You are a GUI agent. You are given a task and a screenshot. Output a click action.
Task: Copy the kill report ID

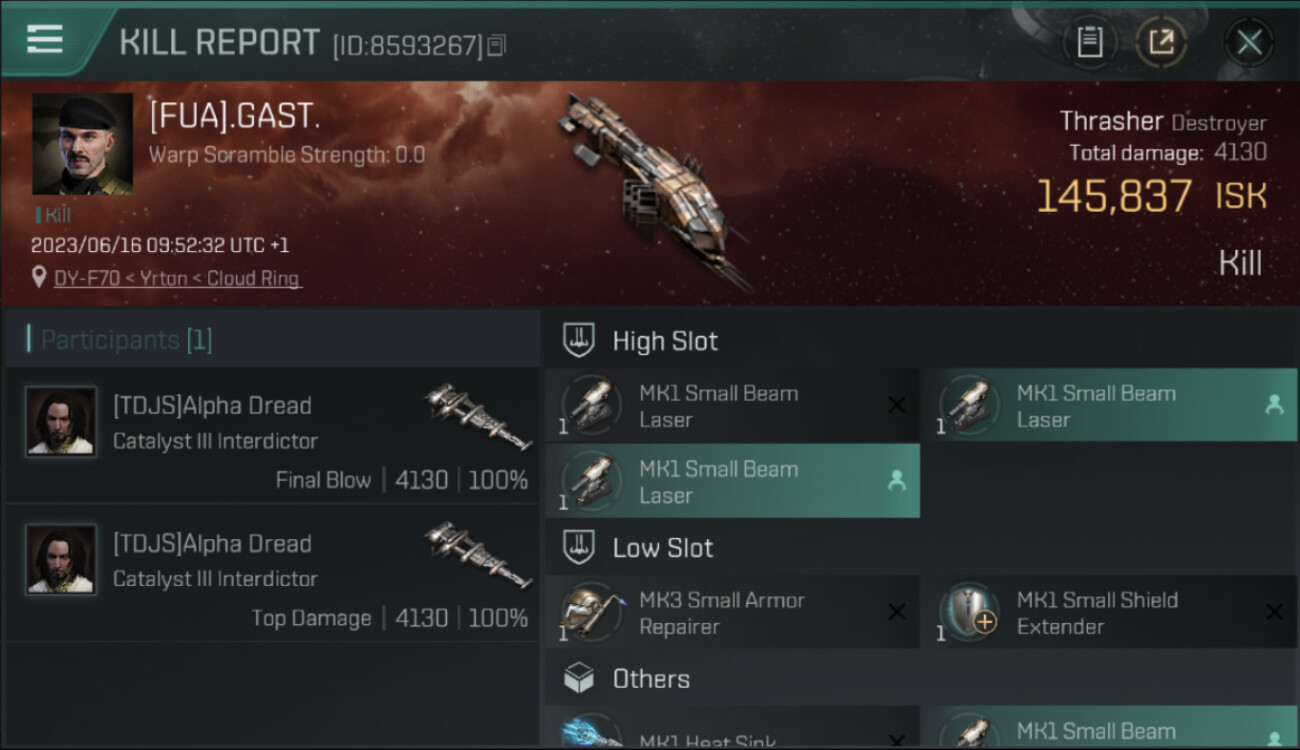pos(497,45)
